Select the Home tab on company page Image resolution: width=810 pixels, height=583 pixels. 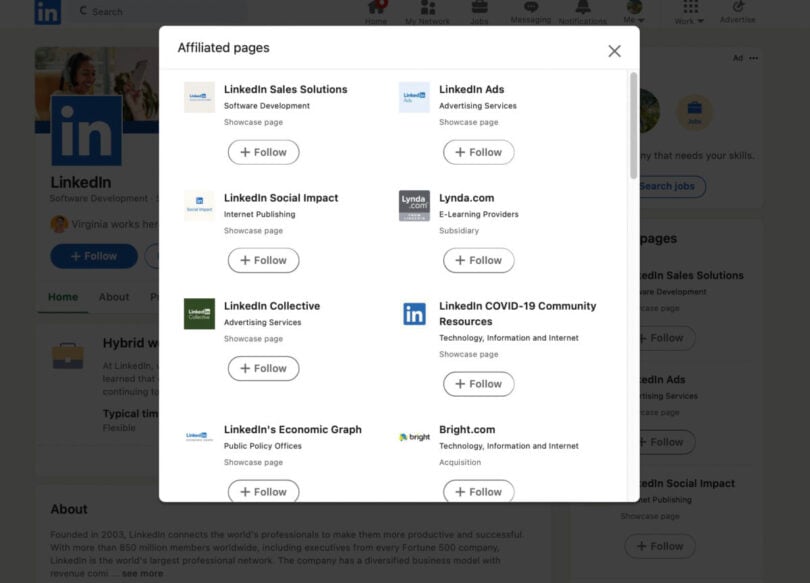pyautogui.click(x=63, y=297)
